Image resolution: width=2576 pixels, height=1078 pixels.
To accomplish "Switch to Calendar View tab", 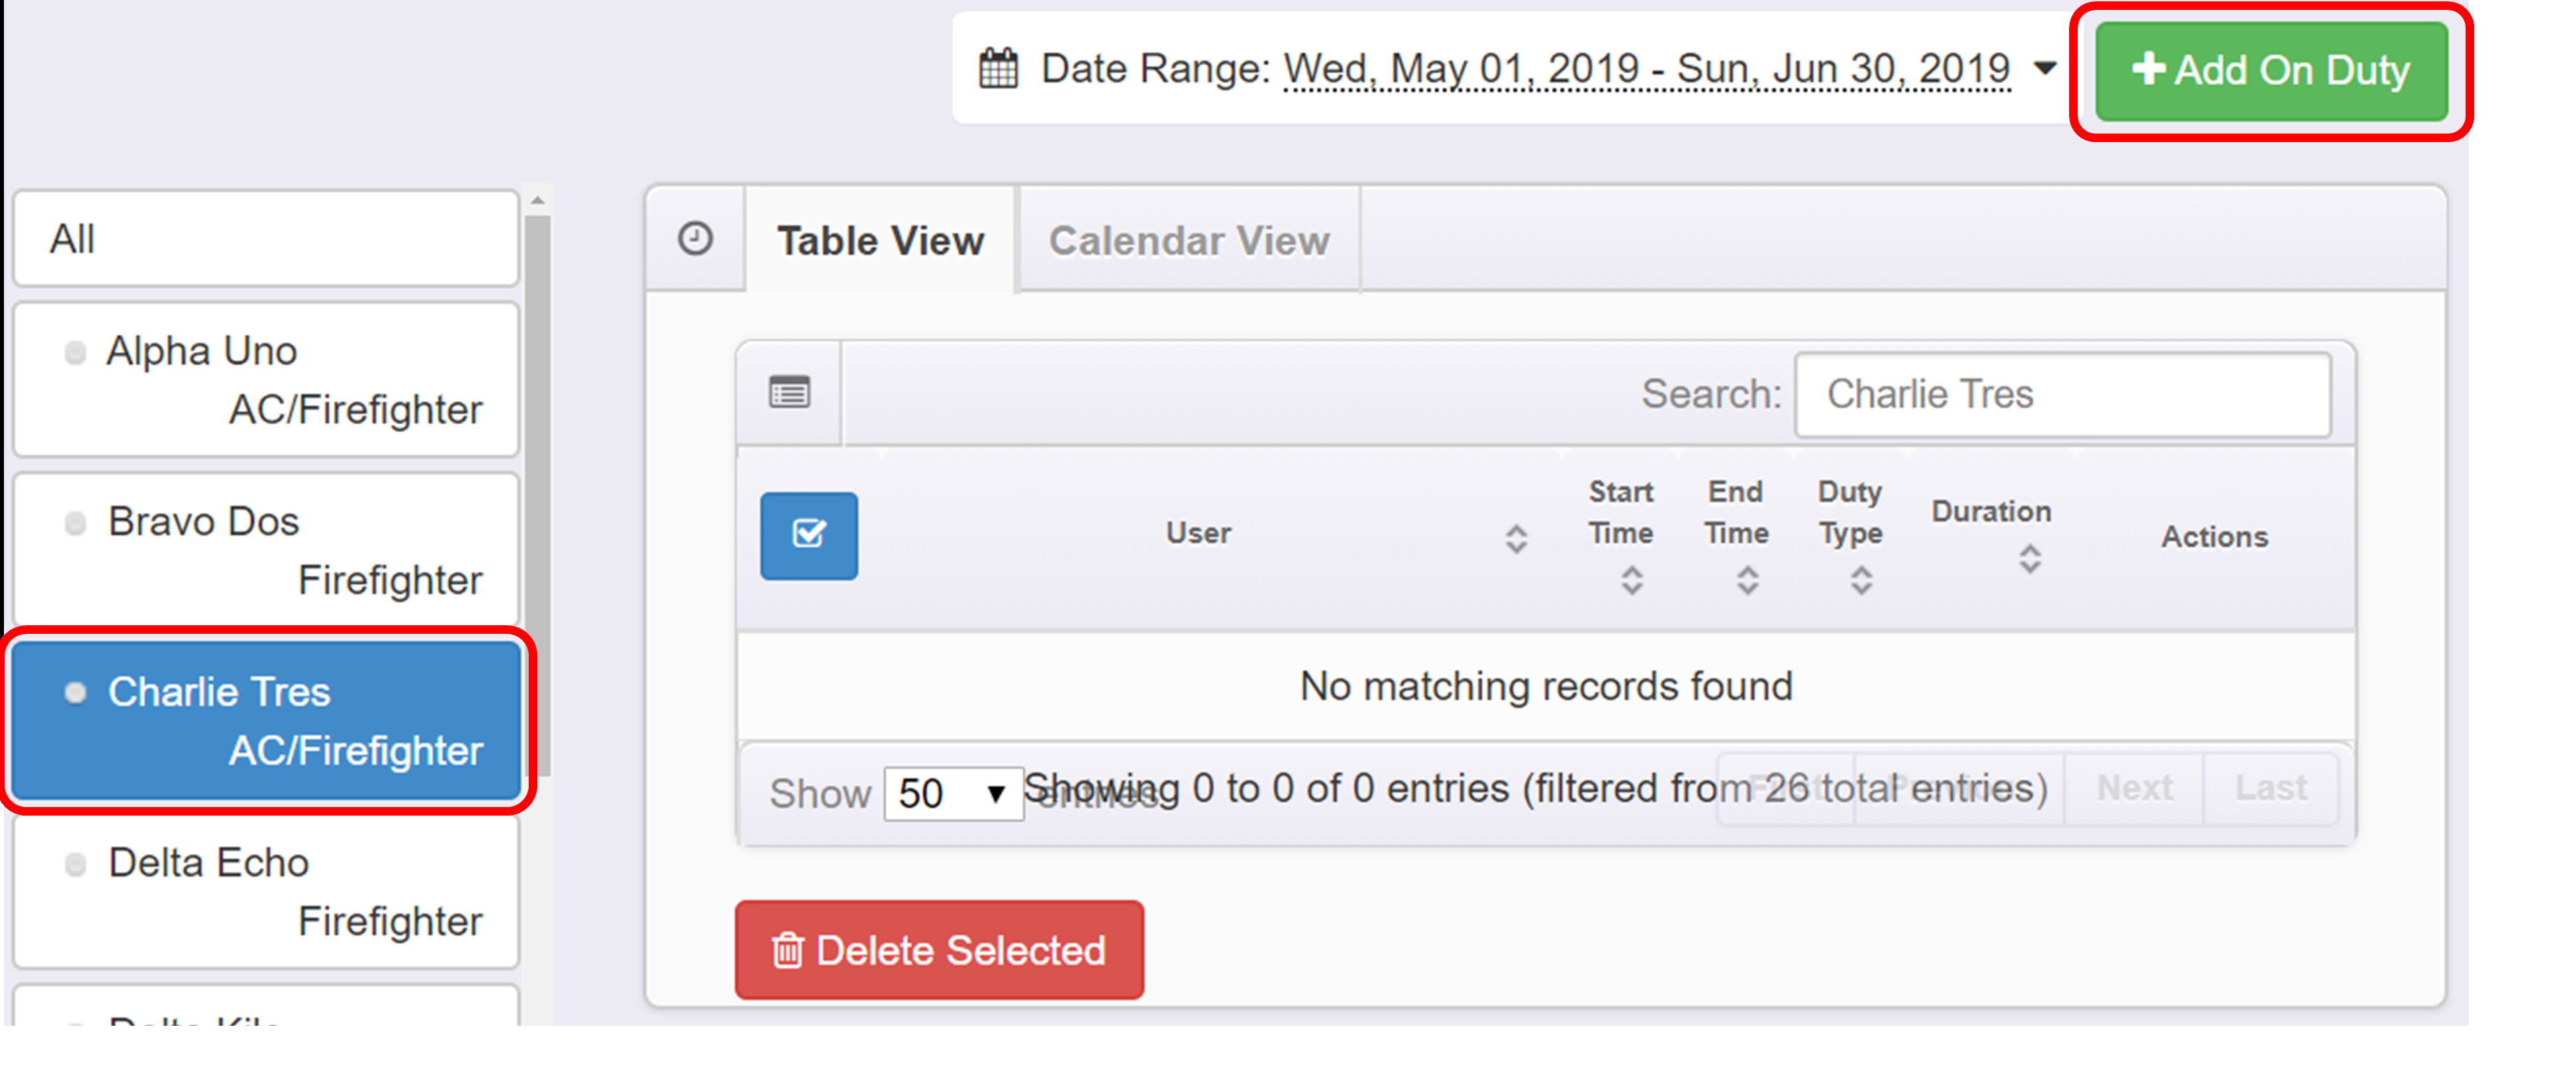I will (1188, 241).
